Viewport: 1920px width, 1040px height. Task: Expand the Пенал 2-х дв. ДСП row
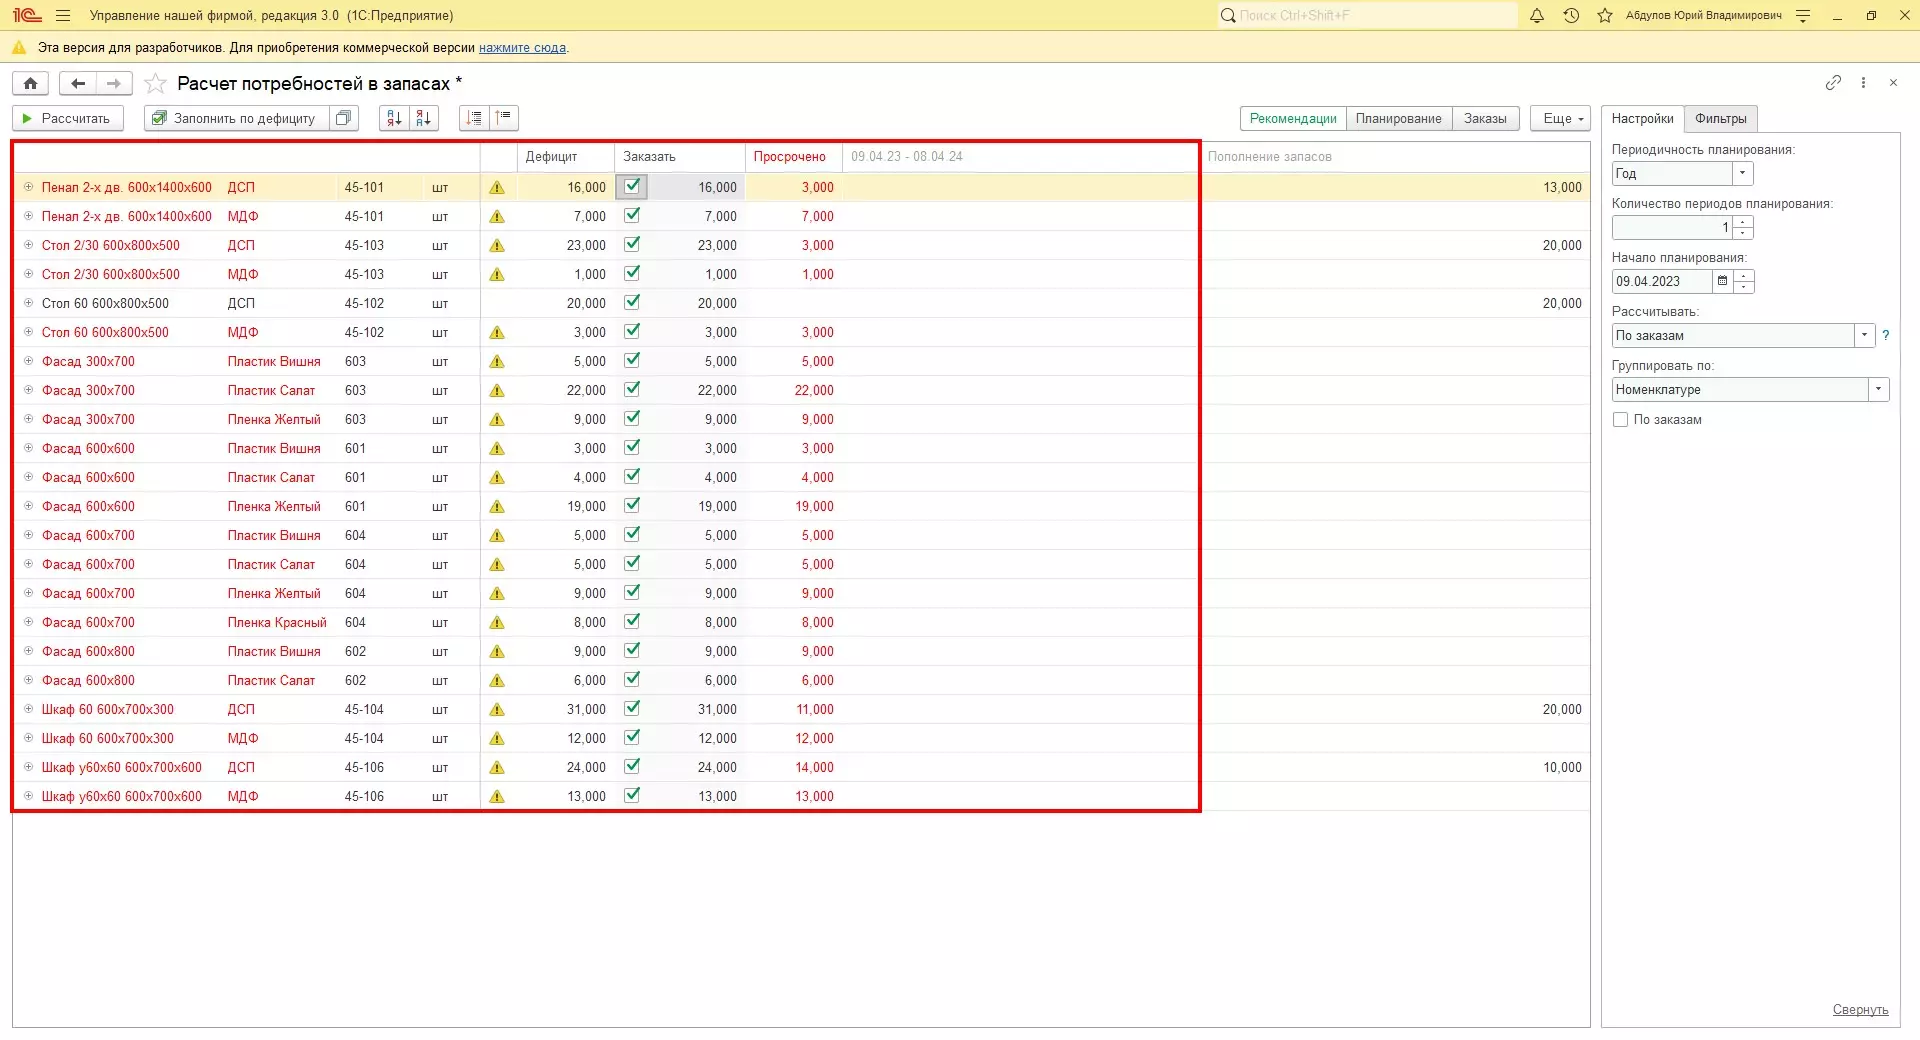click(28, 187)
